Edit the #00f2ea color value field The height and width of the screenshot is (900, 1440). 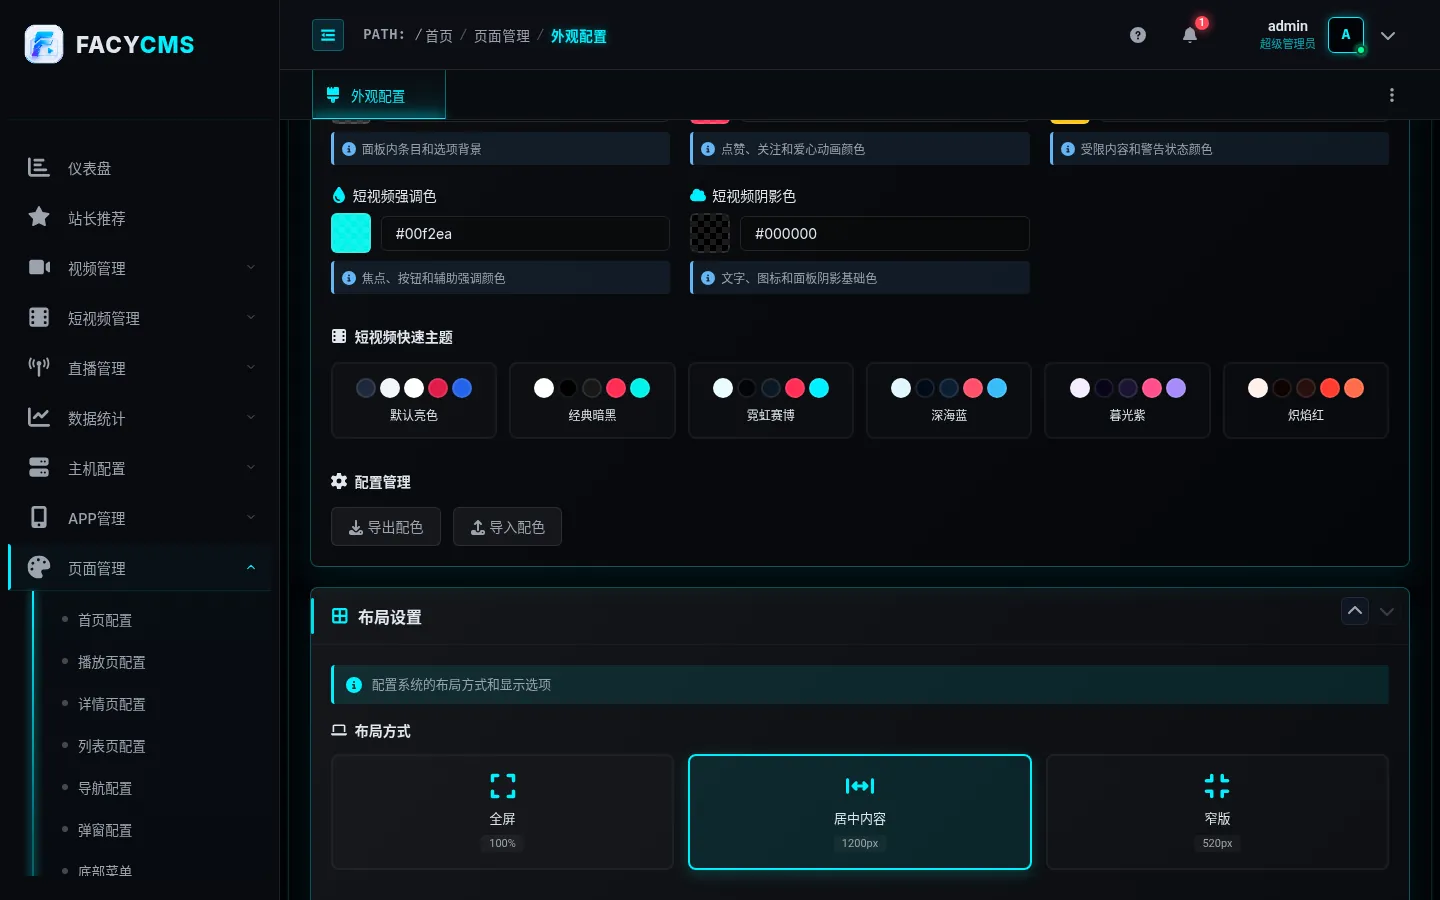click(x=525, y=233)
